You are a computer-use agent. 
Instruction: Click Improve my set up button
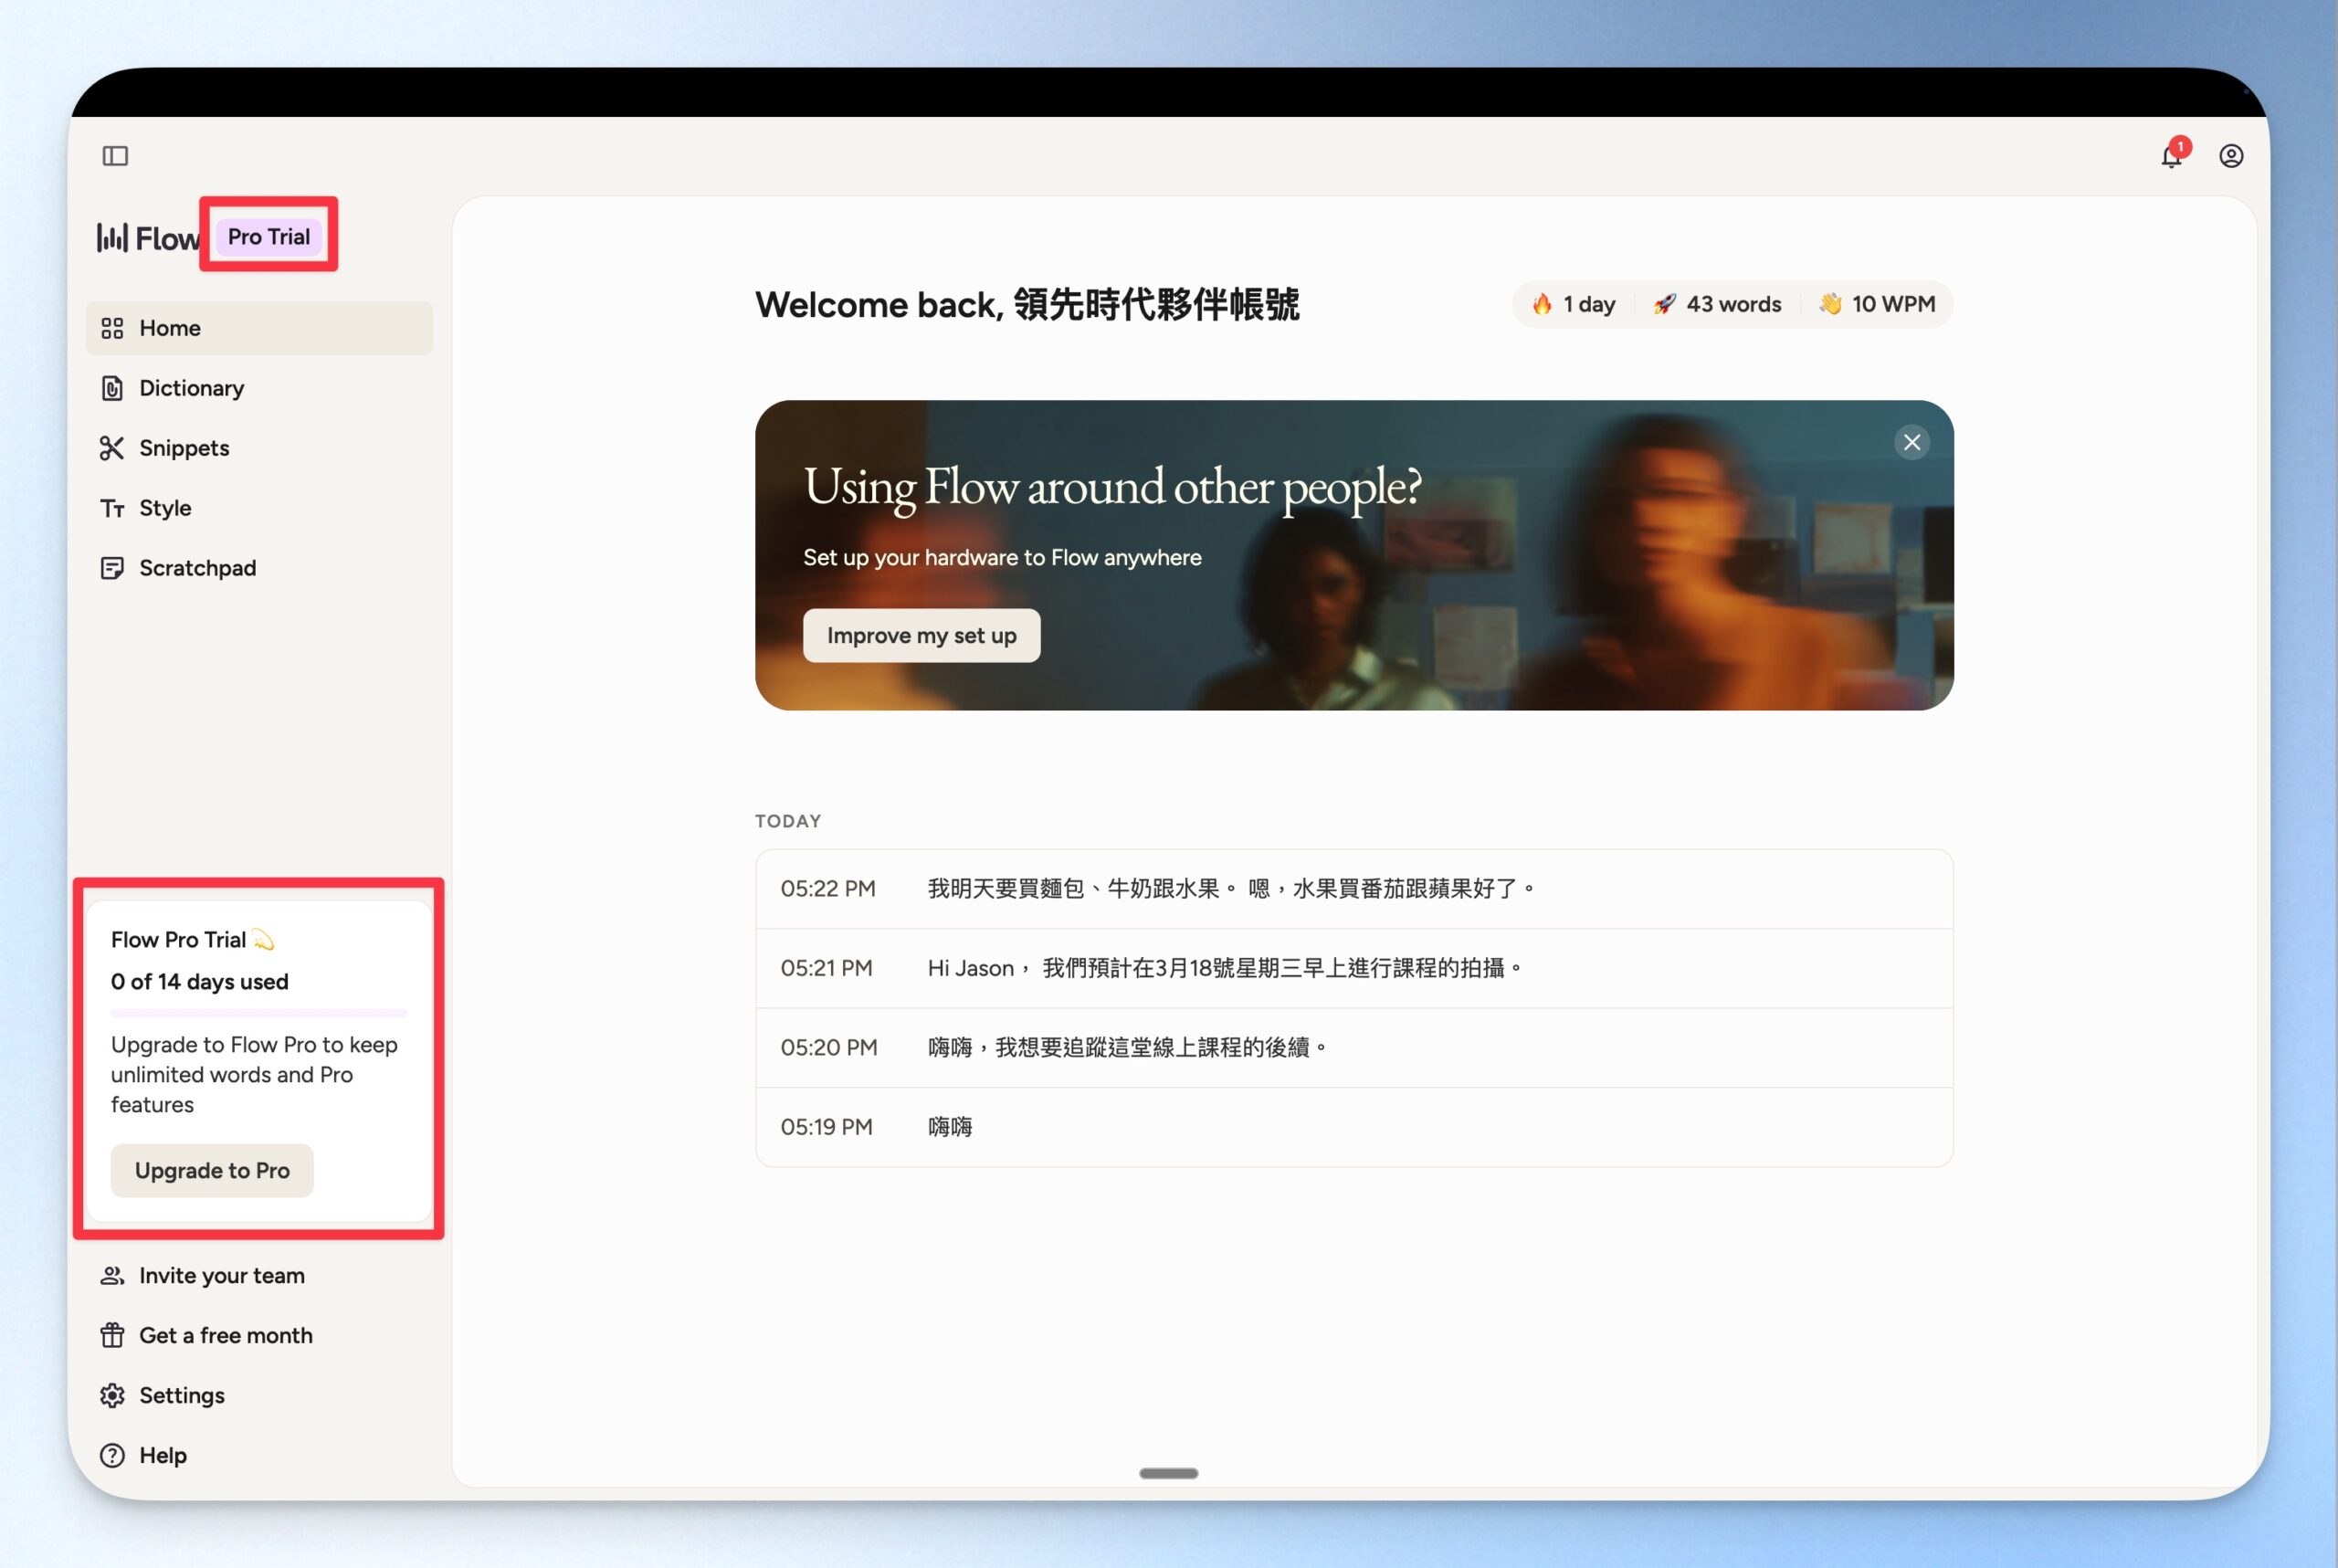[x=921, y=636]
